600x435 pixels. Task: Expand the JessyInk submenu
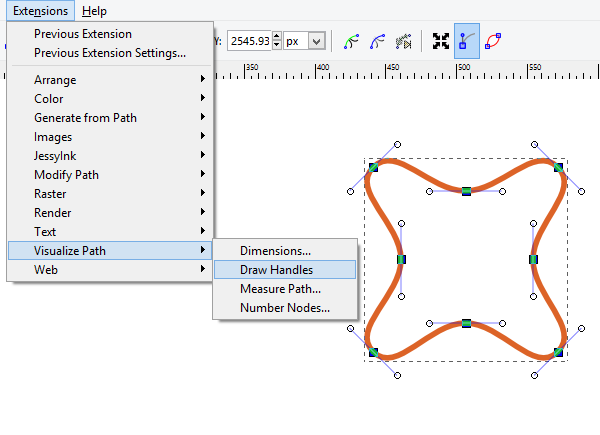point(109,156)
